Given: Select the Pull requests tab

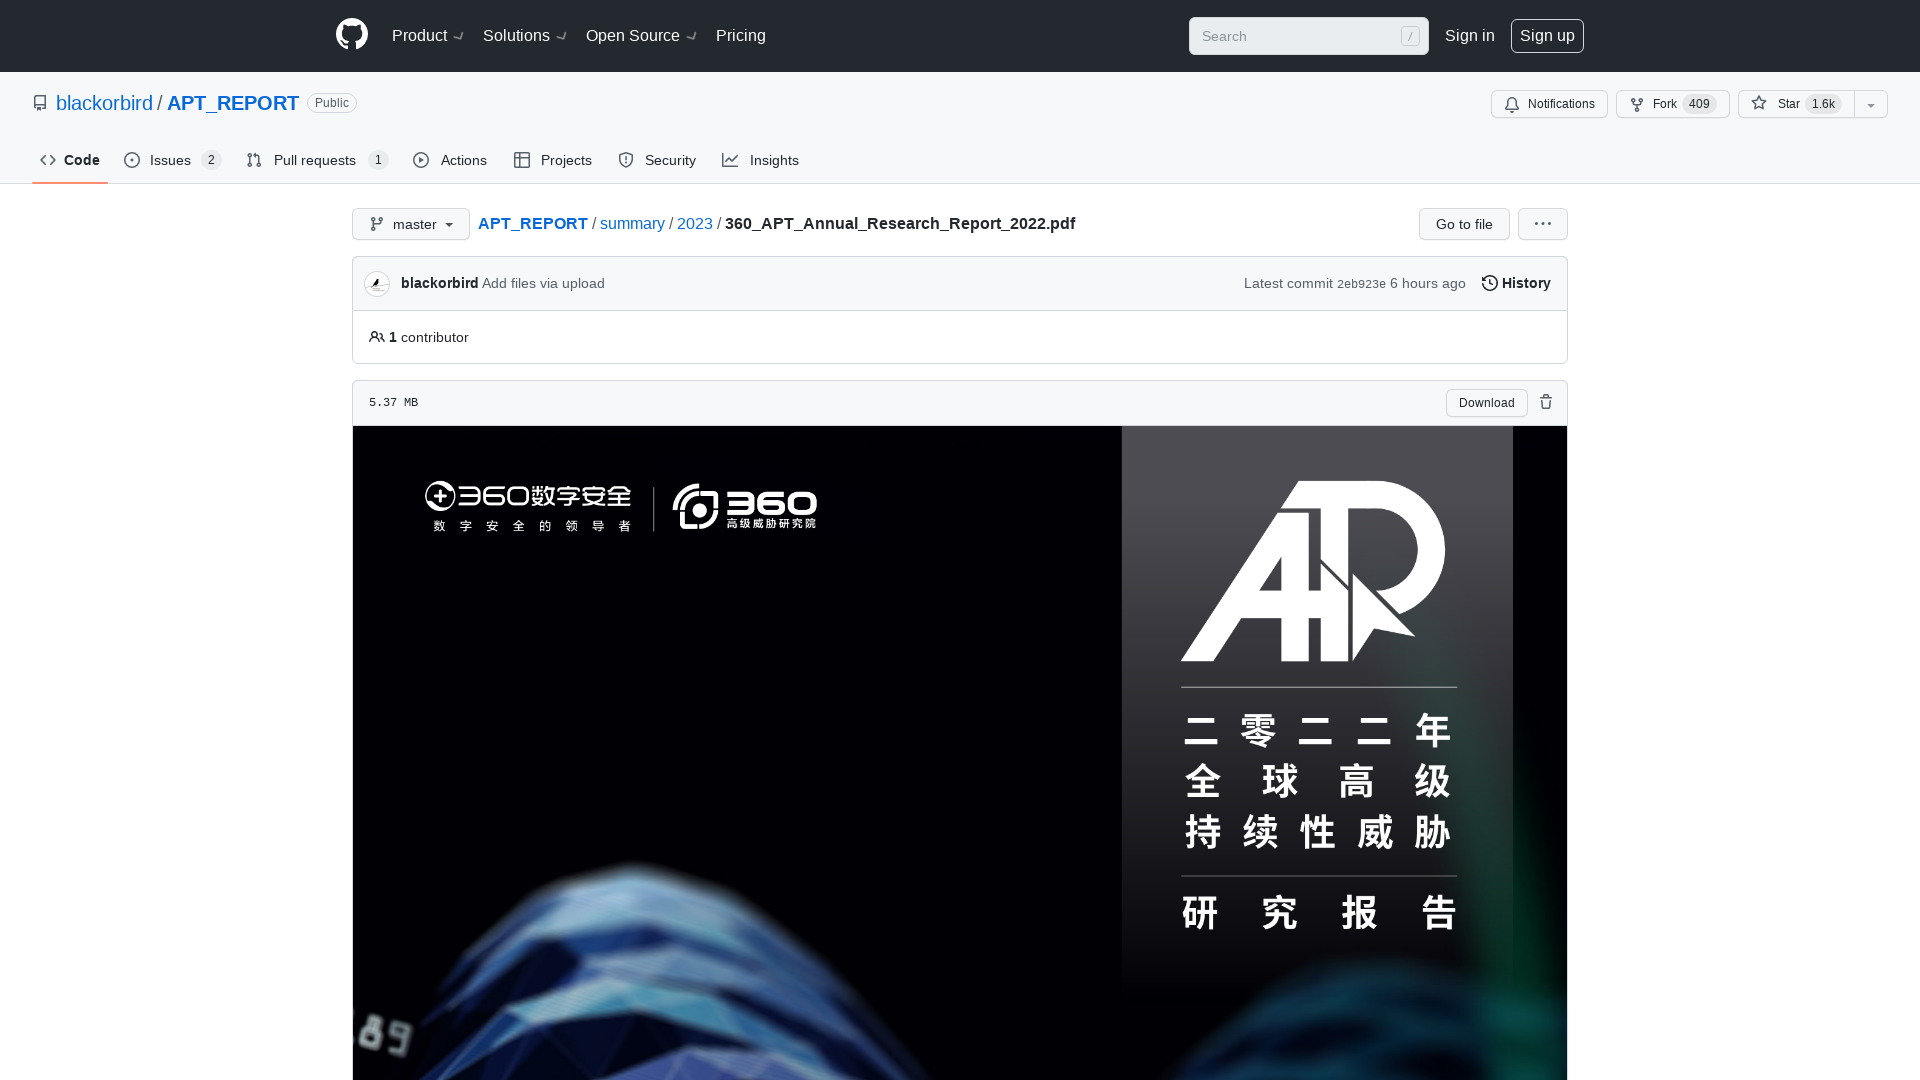Looking at the screenshot, I should click(315, 160).
